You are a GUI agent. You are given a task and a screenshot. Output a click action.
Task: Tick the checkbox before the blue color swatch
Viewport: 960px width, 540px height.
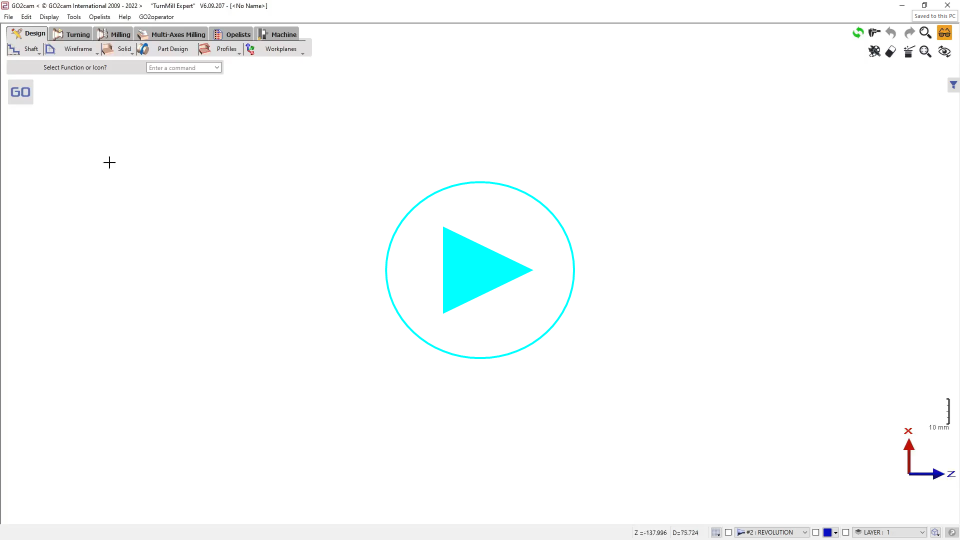coord(815,533)
